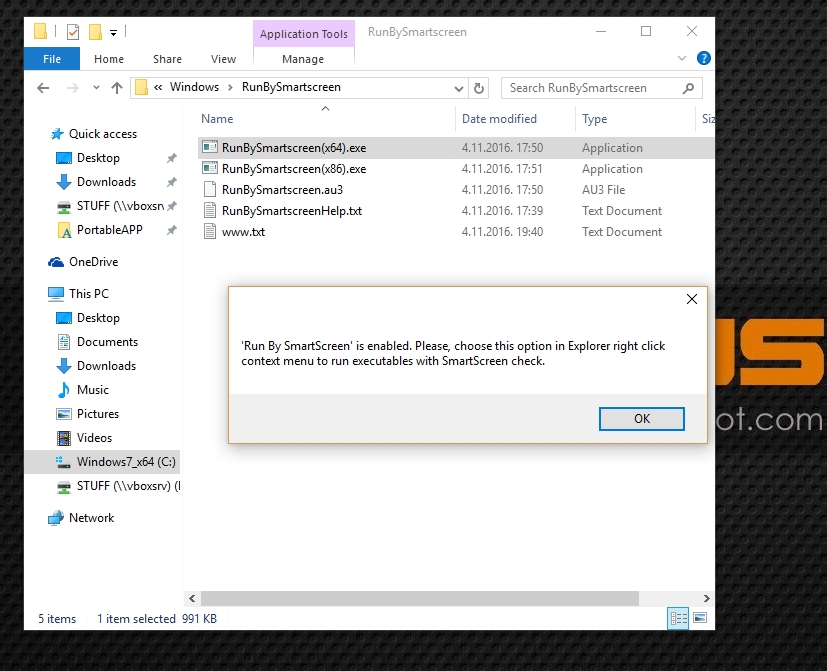Switch to Details view in the status bar
Screen dimensions: 827x671
(678, 618)
